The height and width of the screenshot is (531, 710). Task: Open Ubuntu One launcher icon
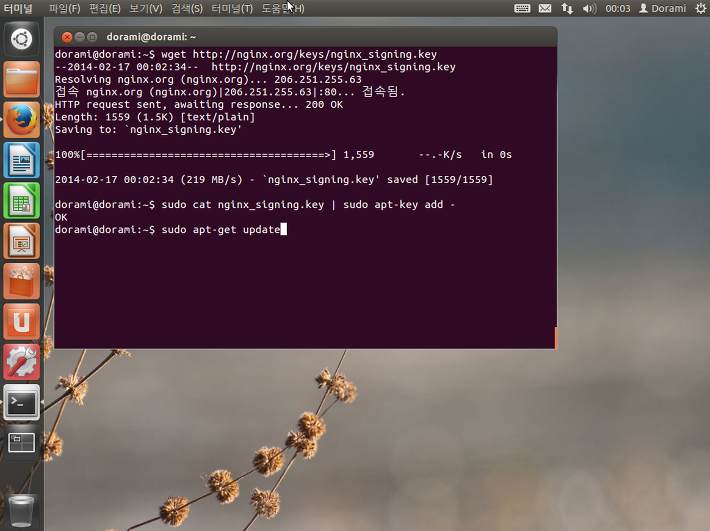tap(21, 322)
